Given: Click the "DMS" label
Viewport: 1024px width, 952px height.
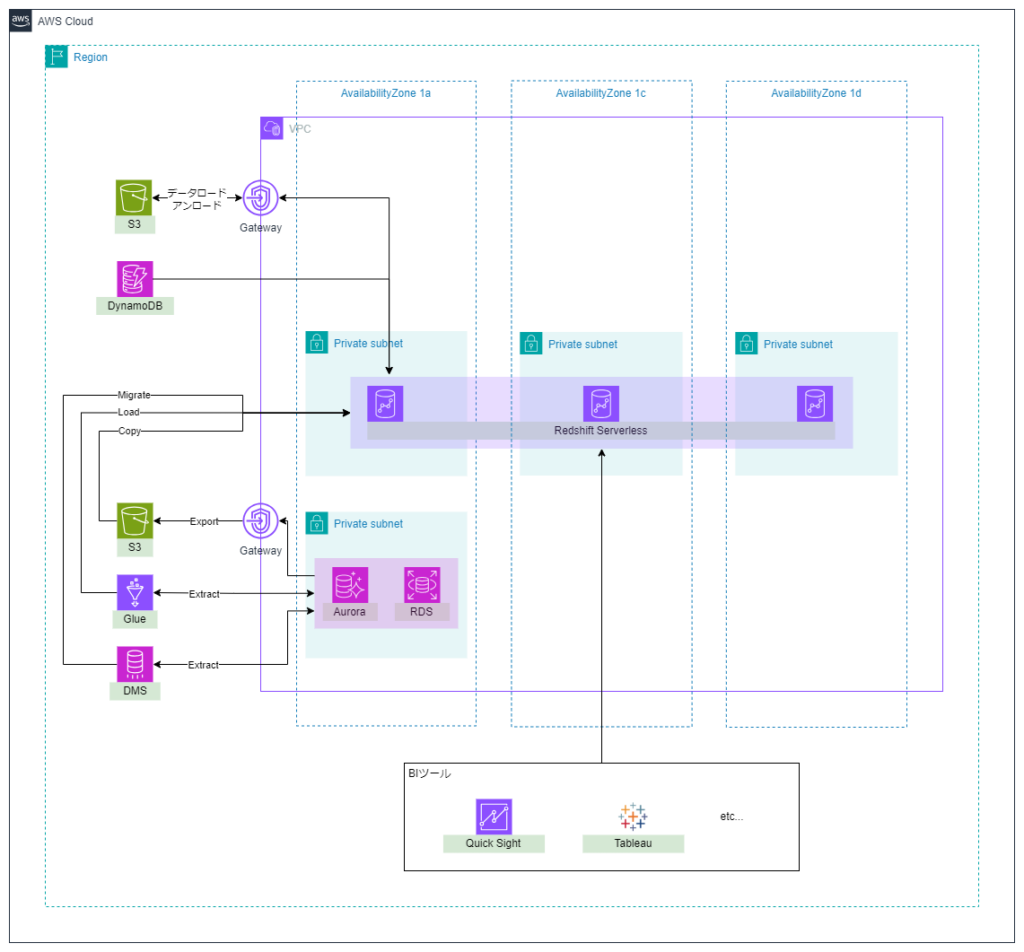Looking at the screenshot, I should (135, 691).
